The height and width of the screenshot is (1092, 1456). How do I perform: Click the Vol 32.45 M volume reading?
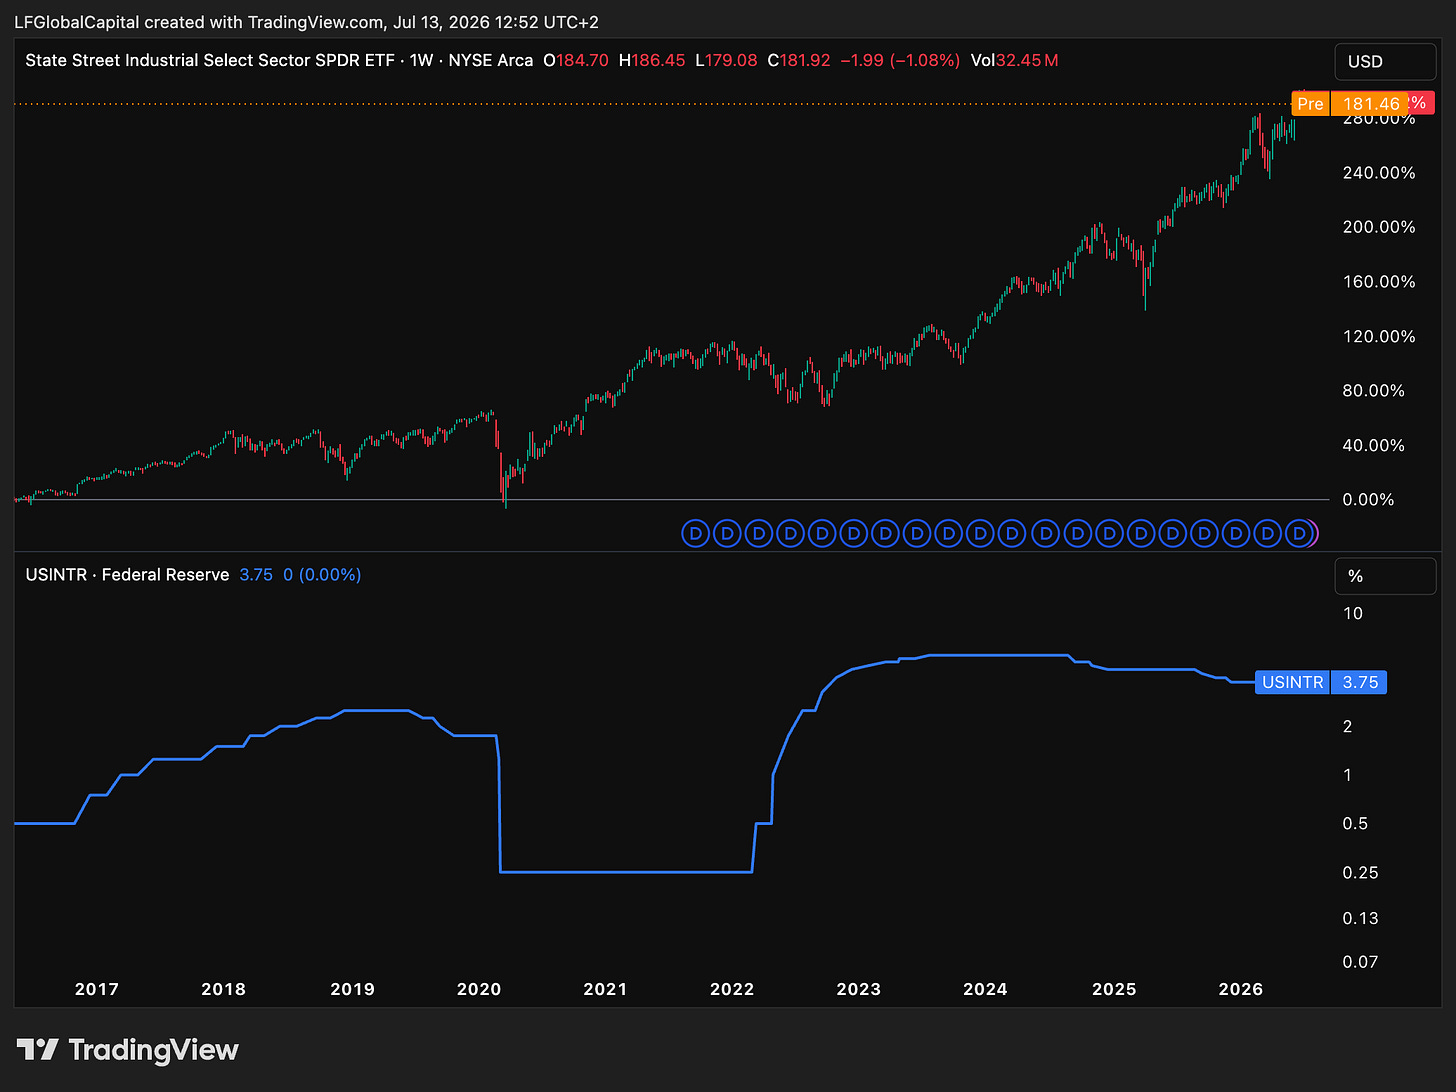(x=1014, y=60)
